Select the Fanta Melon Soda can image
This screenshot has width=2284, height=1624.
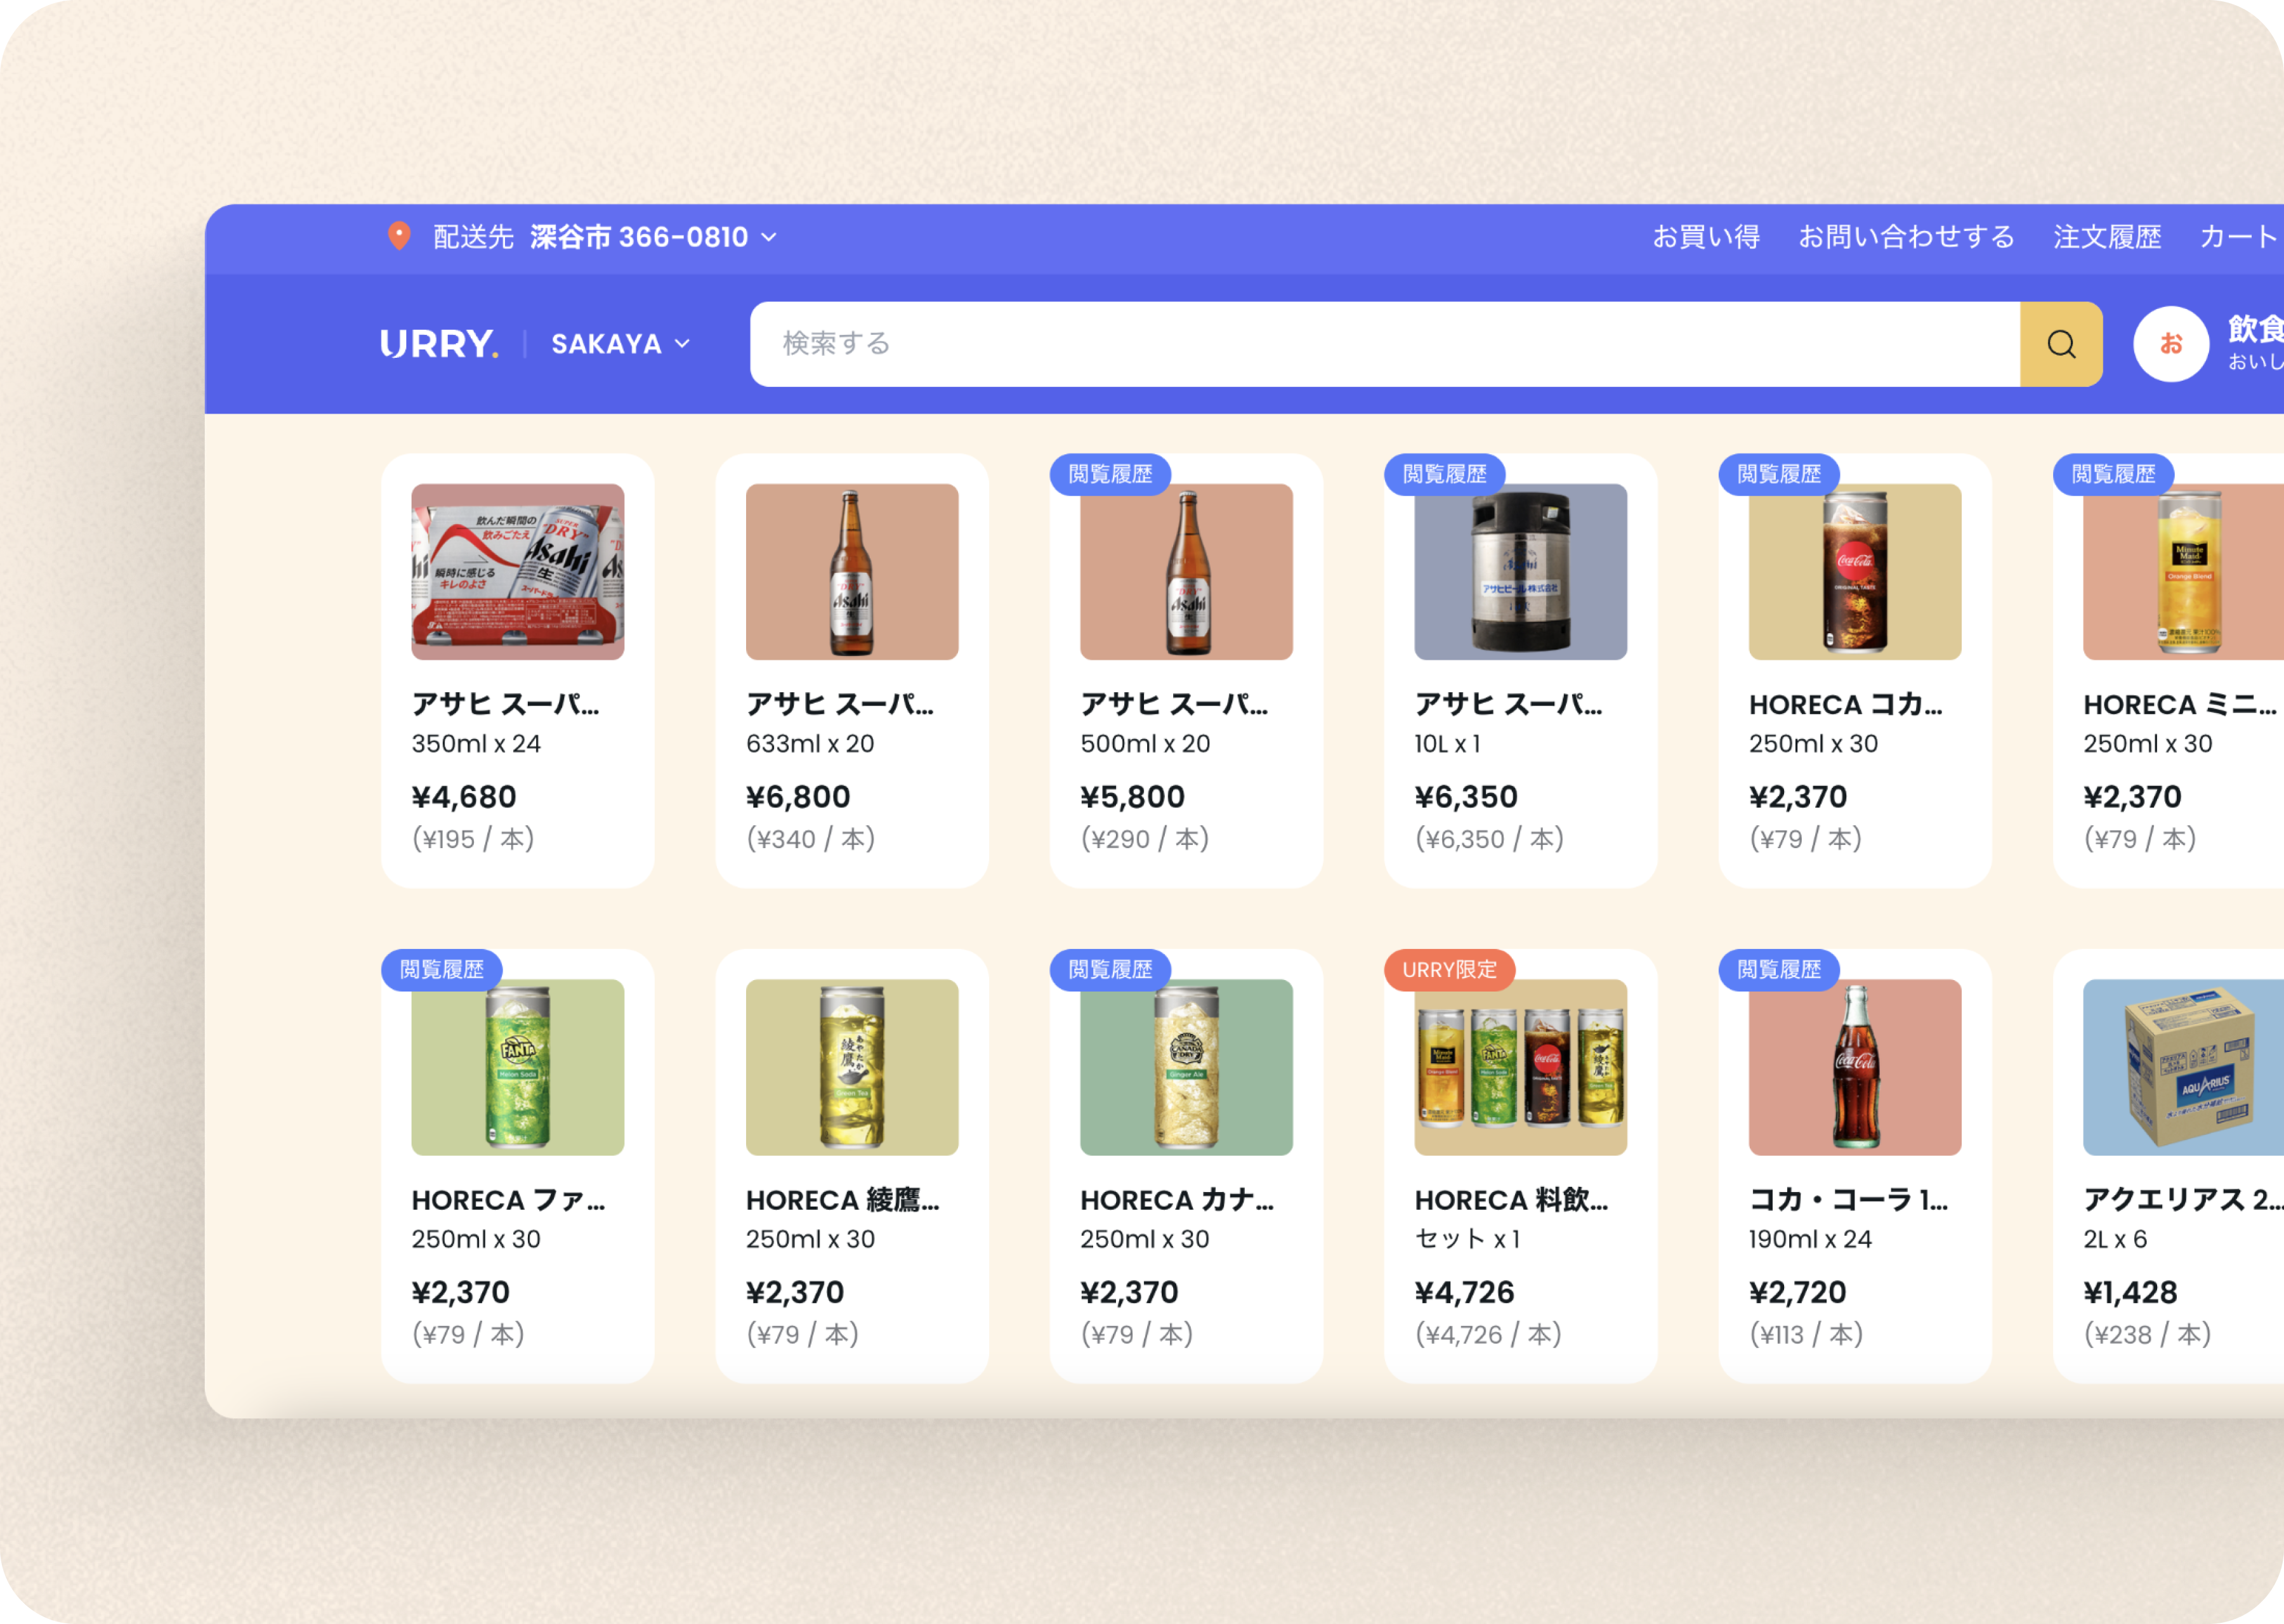pos(517,1067)
